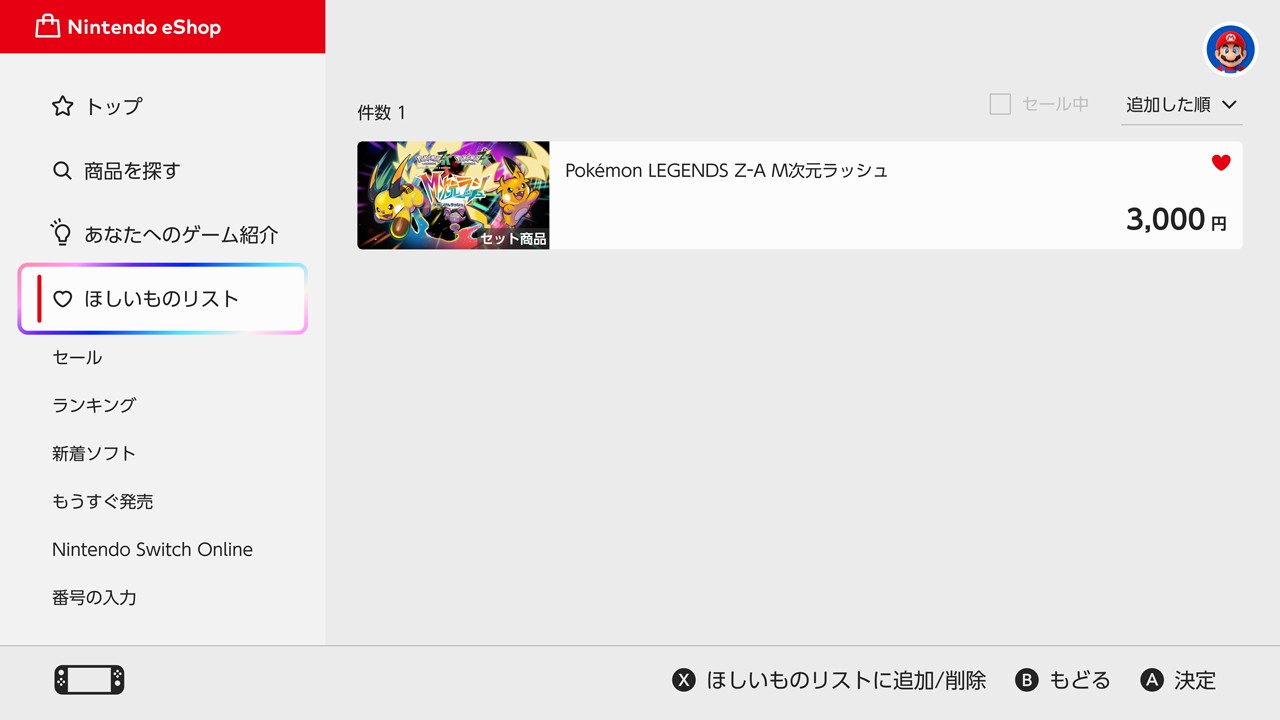
Task: Select ランキング in the sidebar
Action: tap(94, 405)
